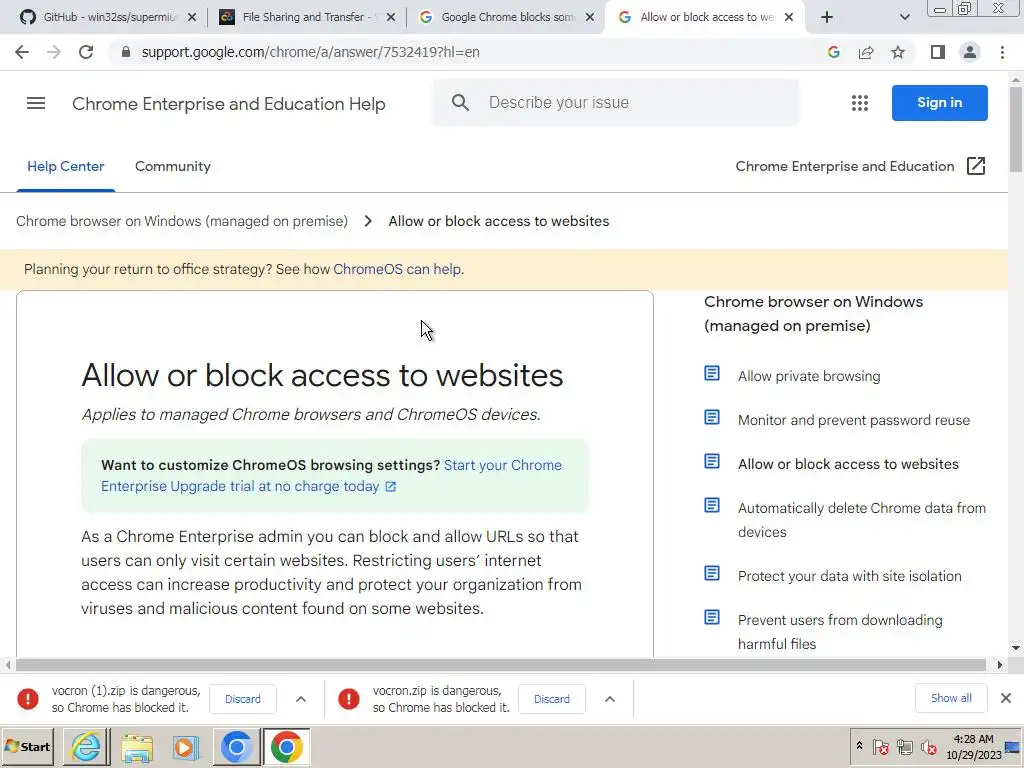Click the warning icon for vocron (1).zip
Viewport: 1024px width, 768px height.
[x=28, y=699]
